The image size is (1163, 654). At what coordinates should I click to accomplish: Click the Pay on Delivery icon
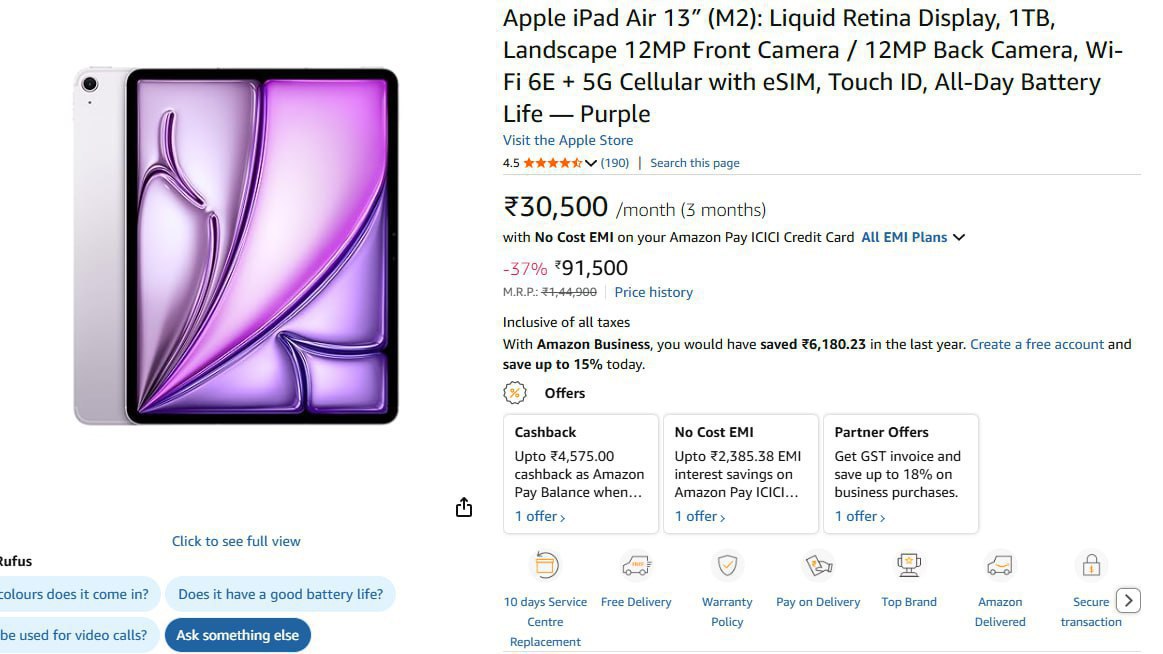(x=818, y=566)
